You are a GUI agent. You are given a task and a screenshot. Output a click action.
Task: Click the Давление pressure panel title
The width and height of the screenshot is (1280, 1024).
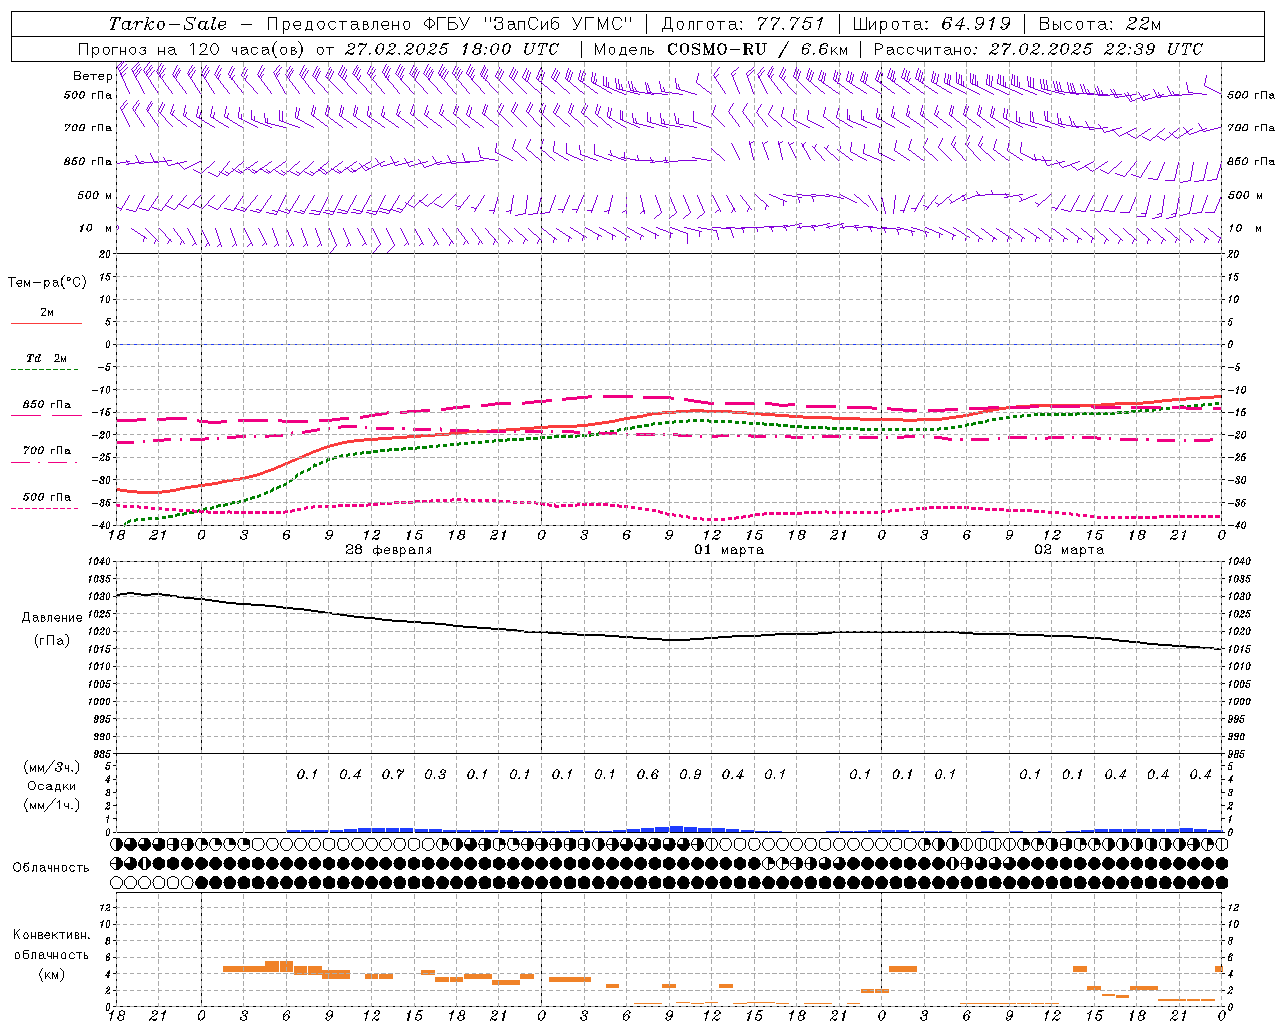pos(52,618)
